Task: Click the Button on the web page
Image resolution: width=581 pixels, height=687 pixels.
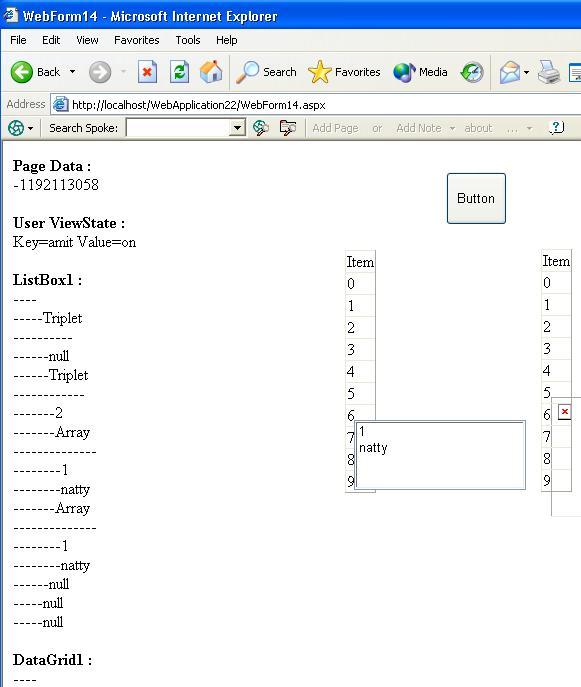Action: 476,198
